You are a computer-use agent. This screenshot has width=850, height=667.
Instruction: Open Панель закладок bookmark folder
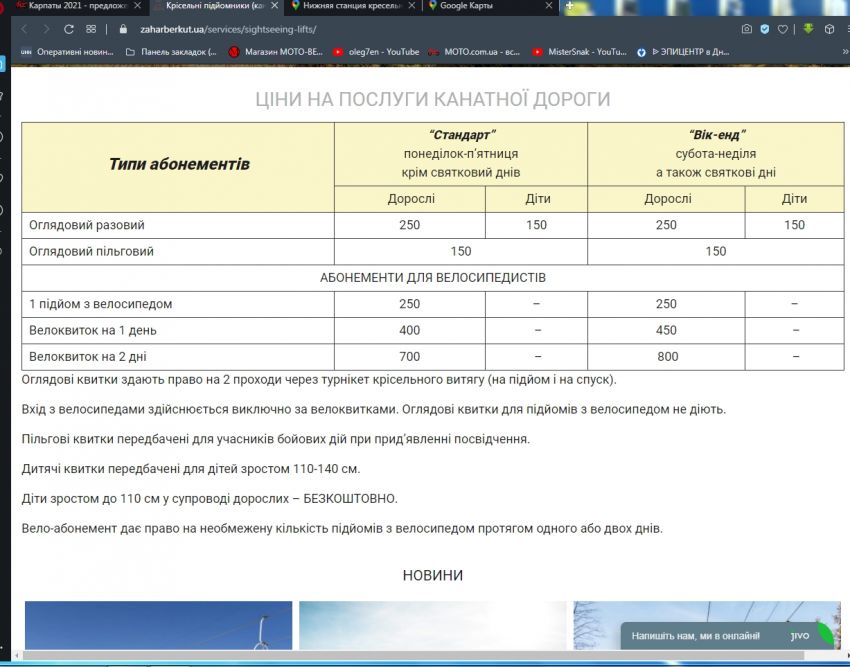pos(171,52)
